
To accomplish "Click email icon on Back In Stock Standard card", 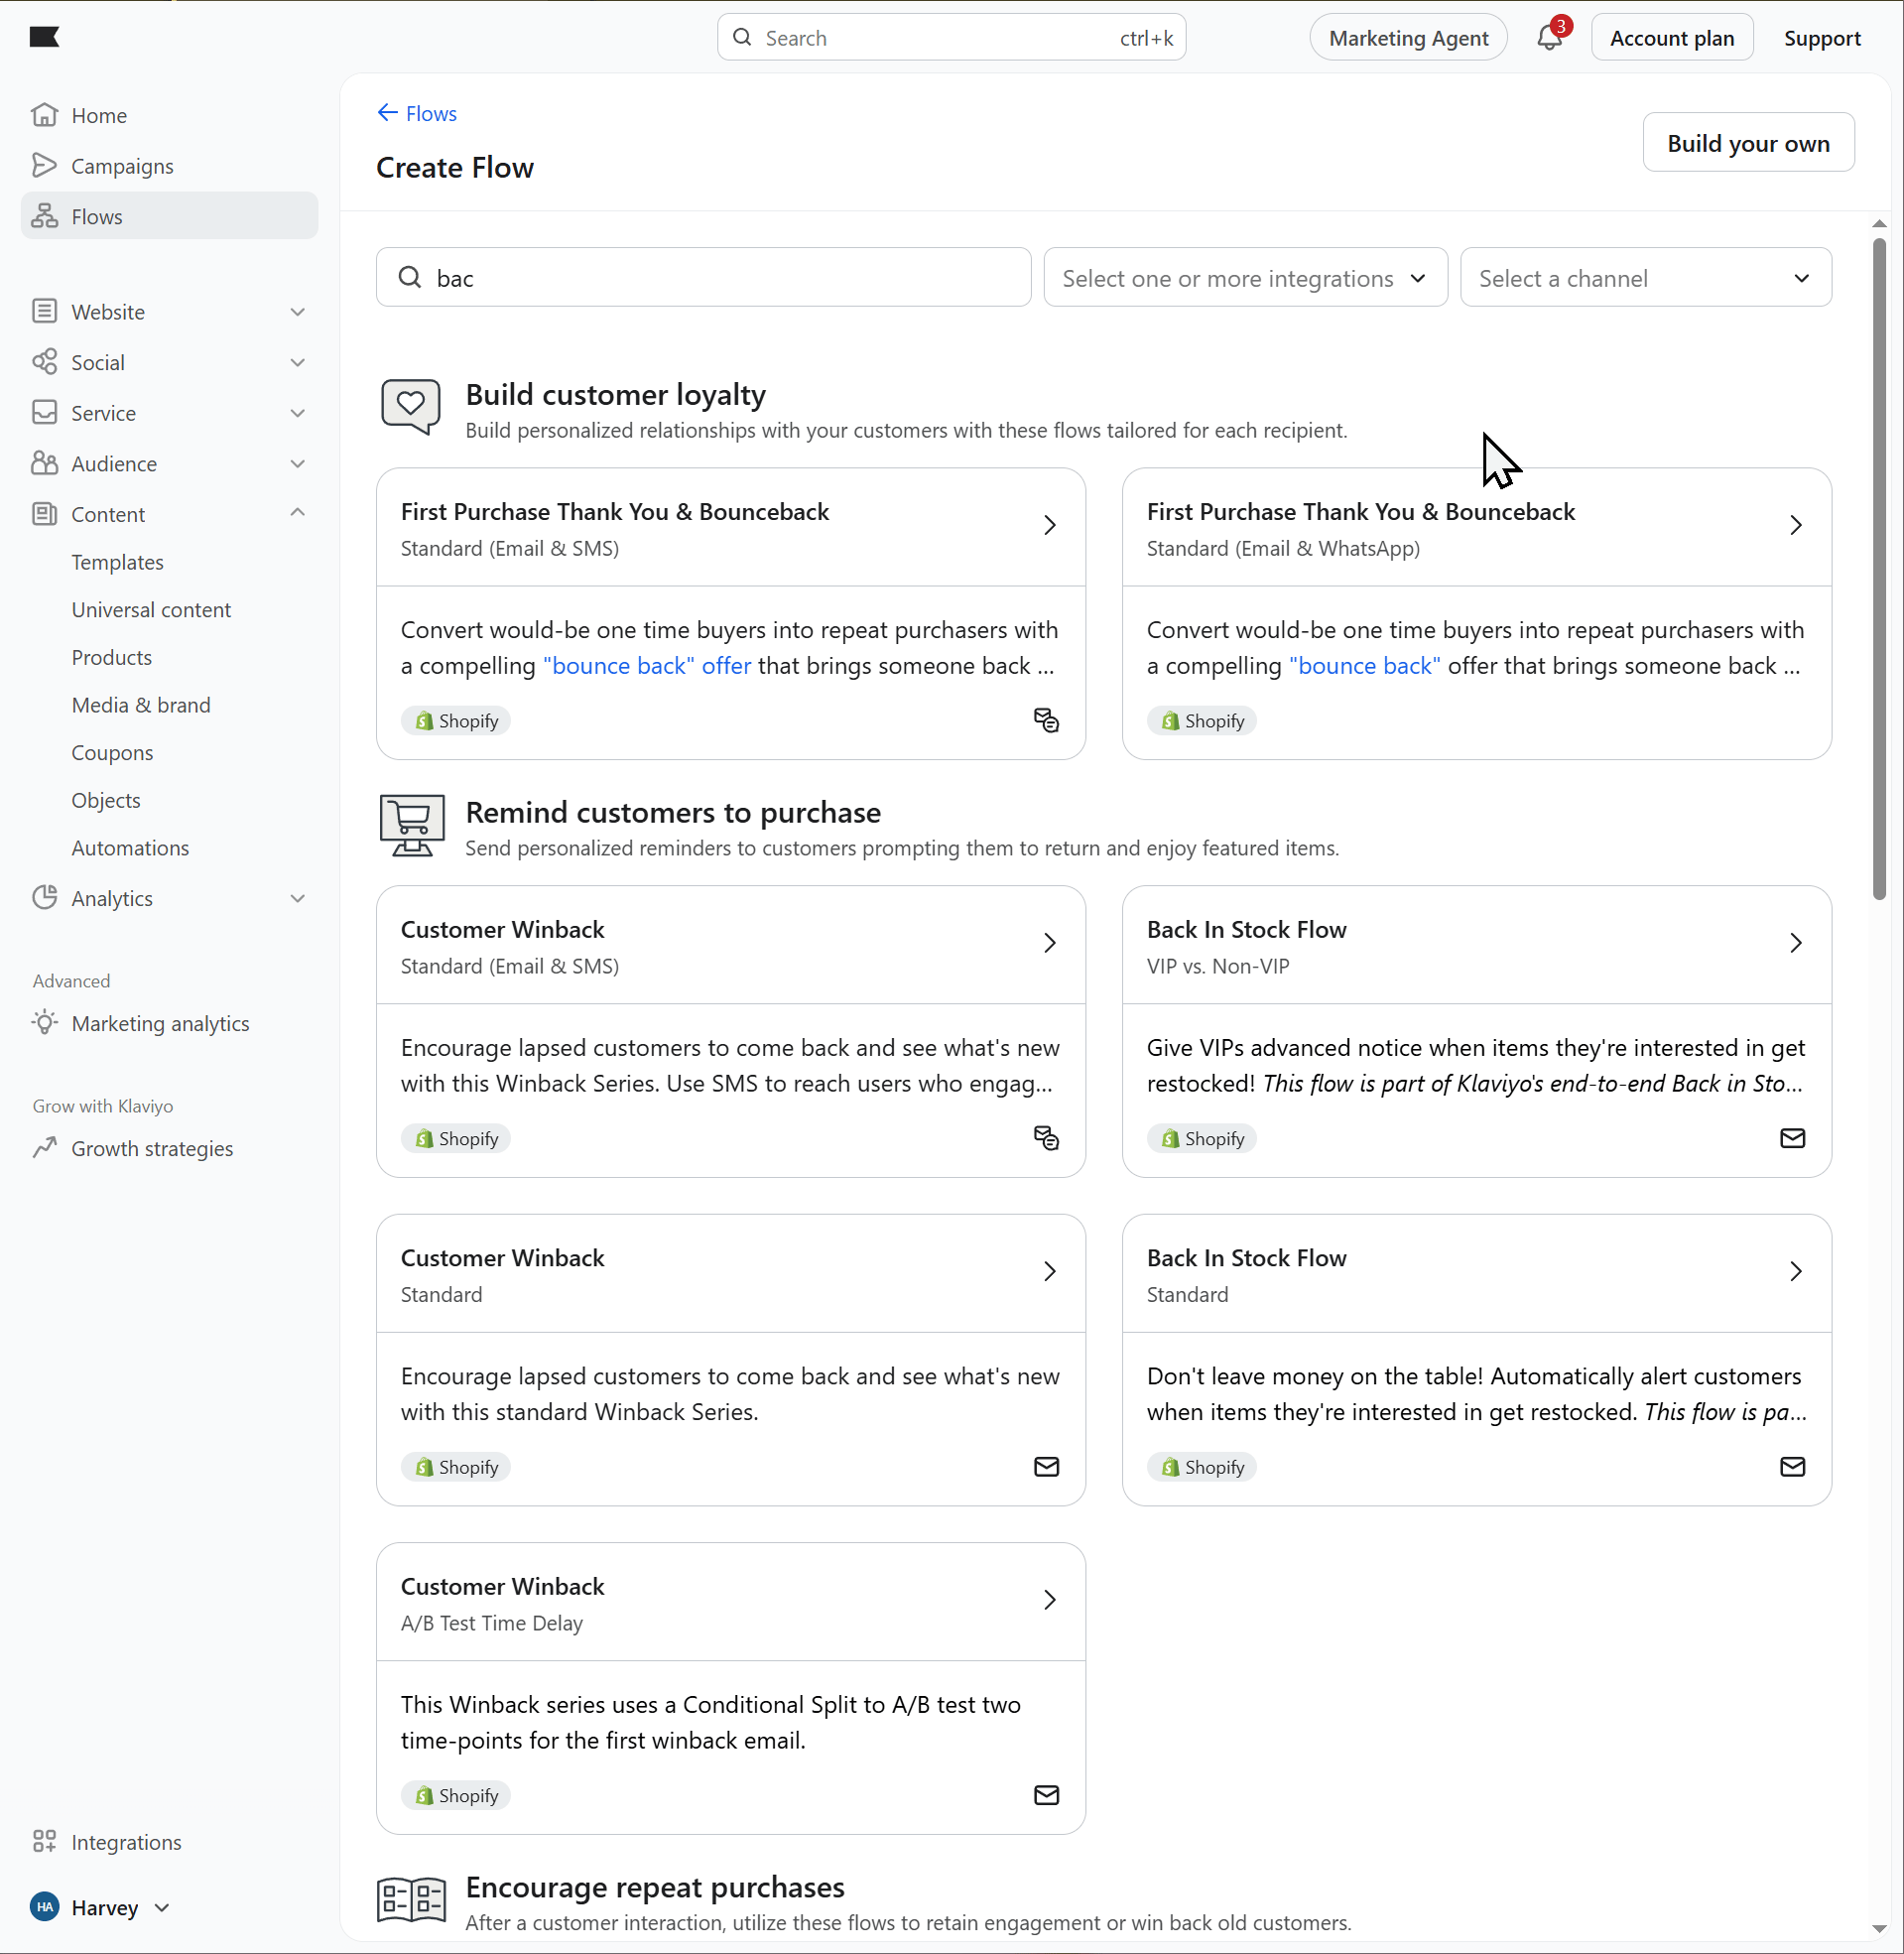I will (1792, 1466).
